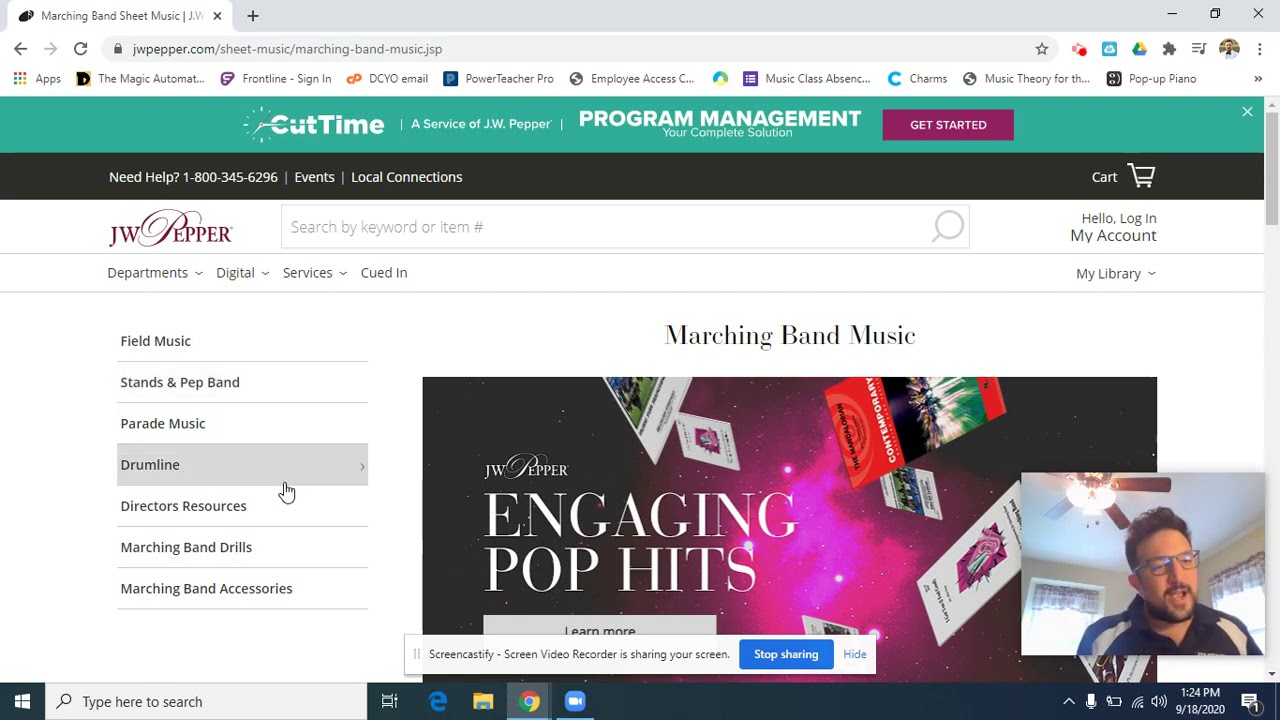Click the CutTime logo

314,124
